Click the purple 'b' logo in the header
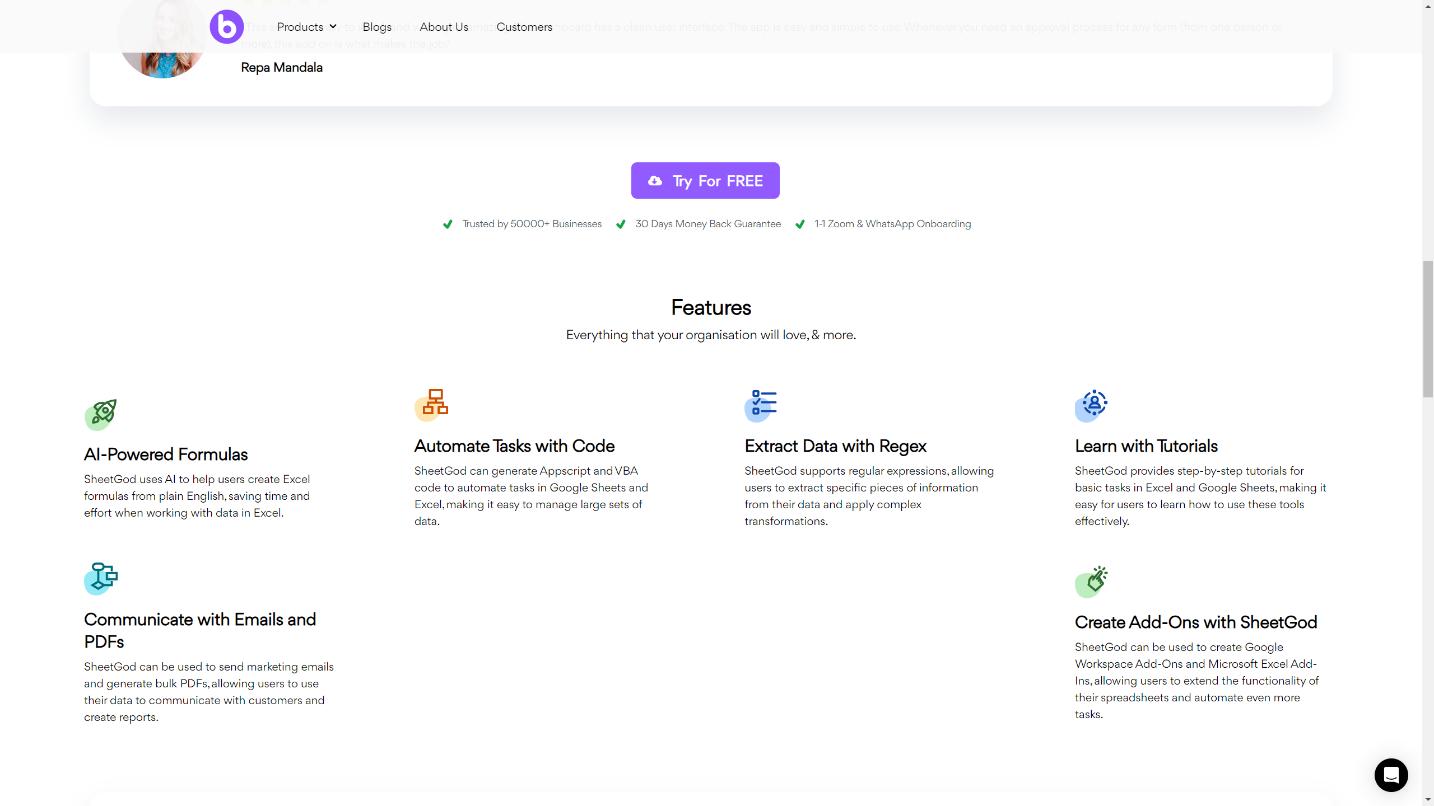Image resolution: width=1434 pixels, height=806 pixels. [x=227, y=27]
